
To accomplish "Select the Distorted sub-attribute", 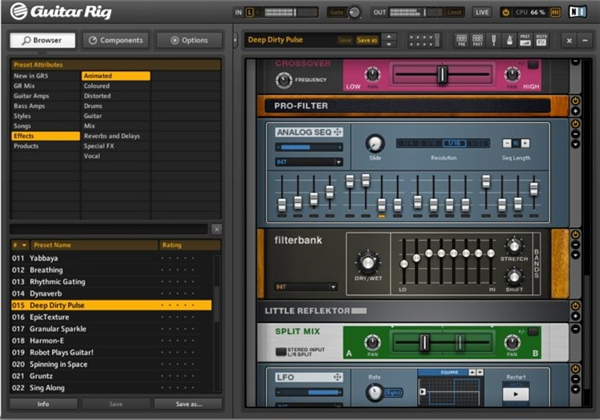I will click(116, 96).
